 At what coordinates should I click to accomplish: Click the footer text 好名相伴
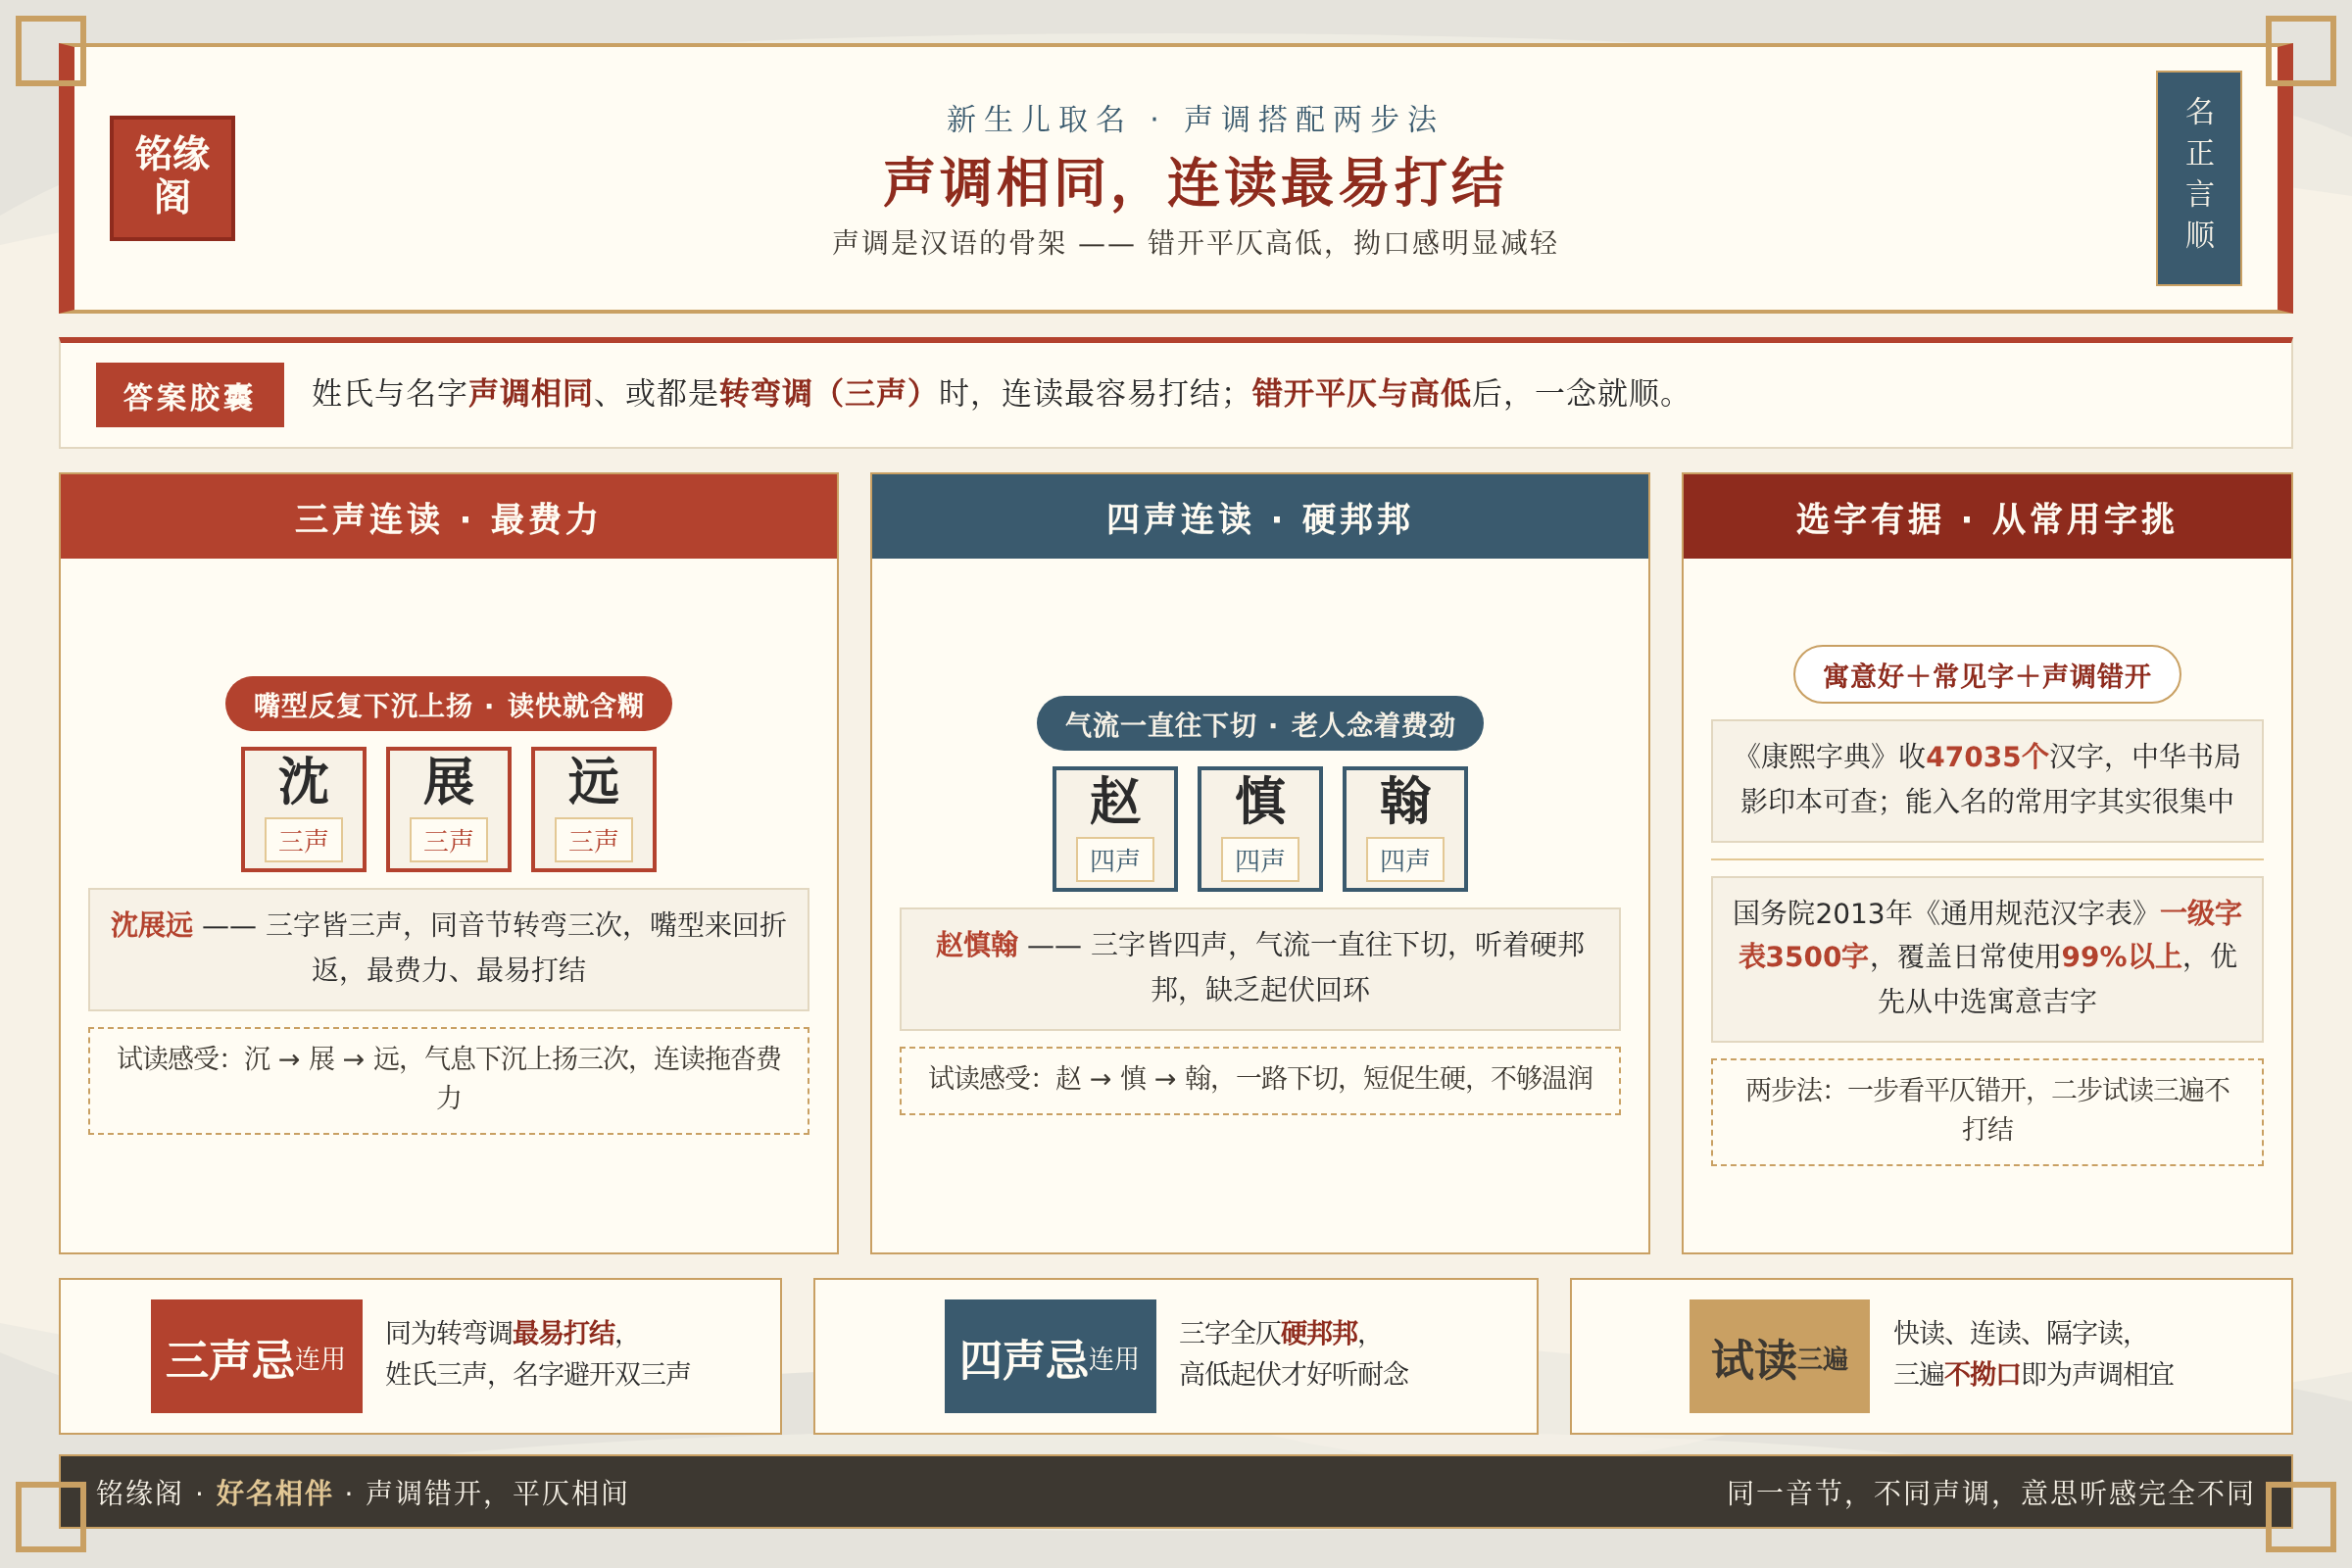(274, 1493)
